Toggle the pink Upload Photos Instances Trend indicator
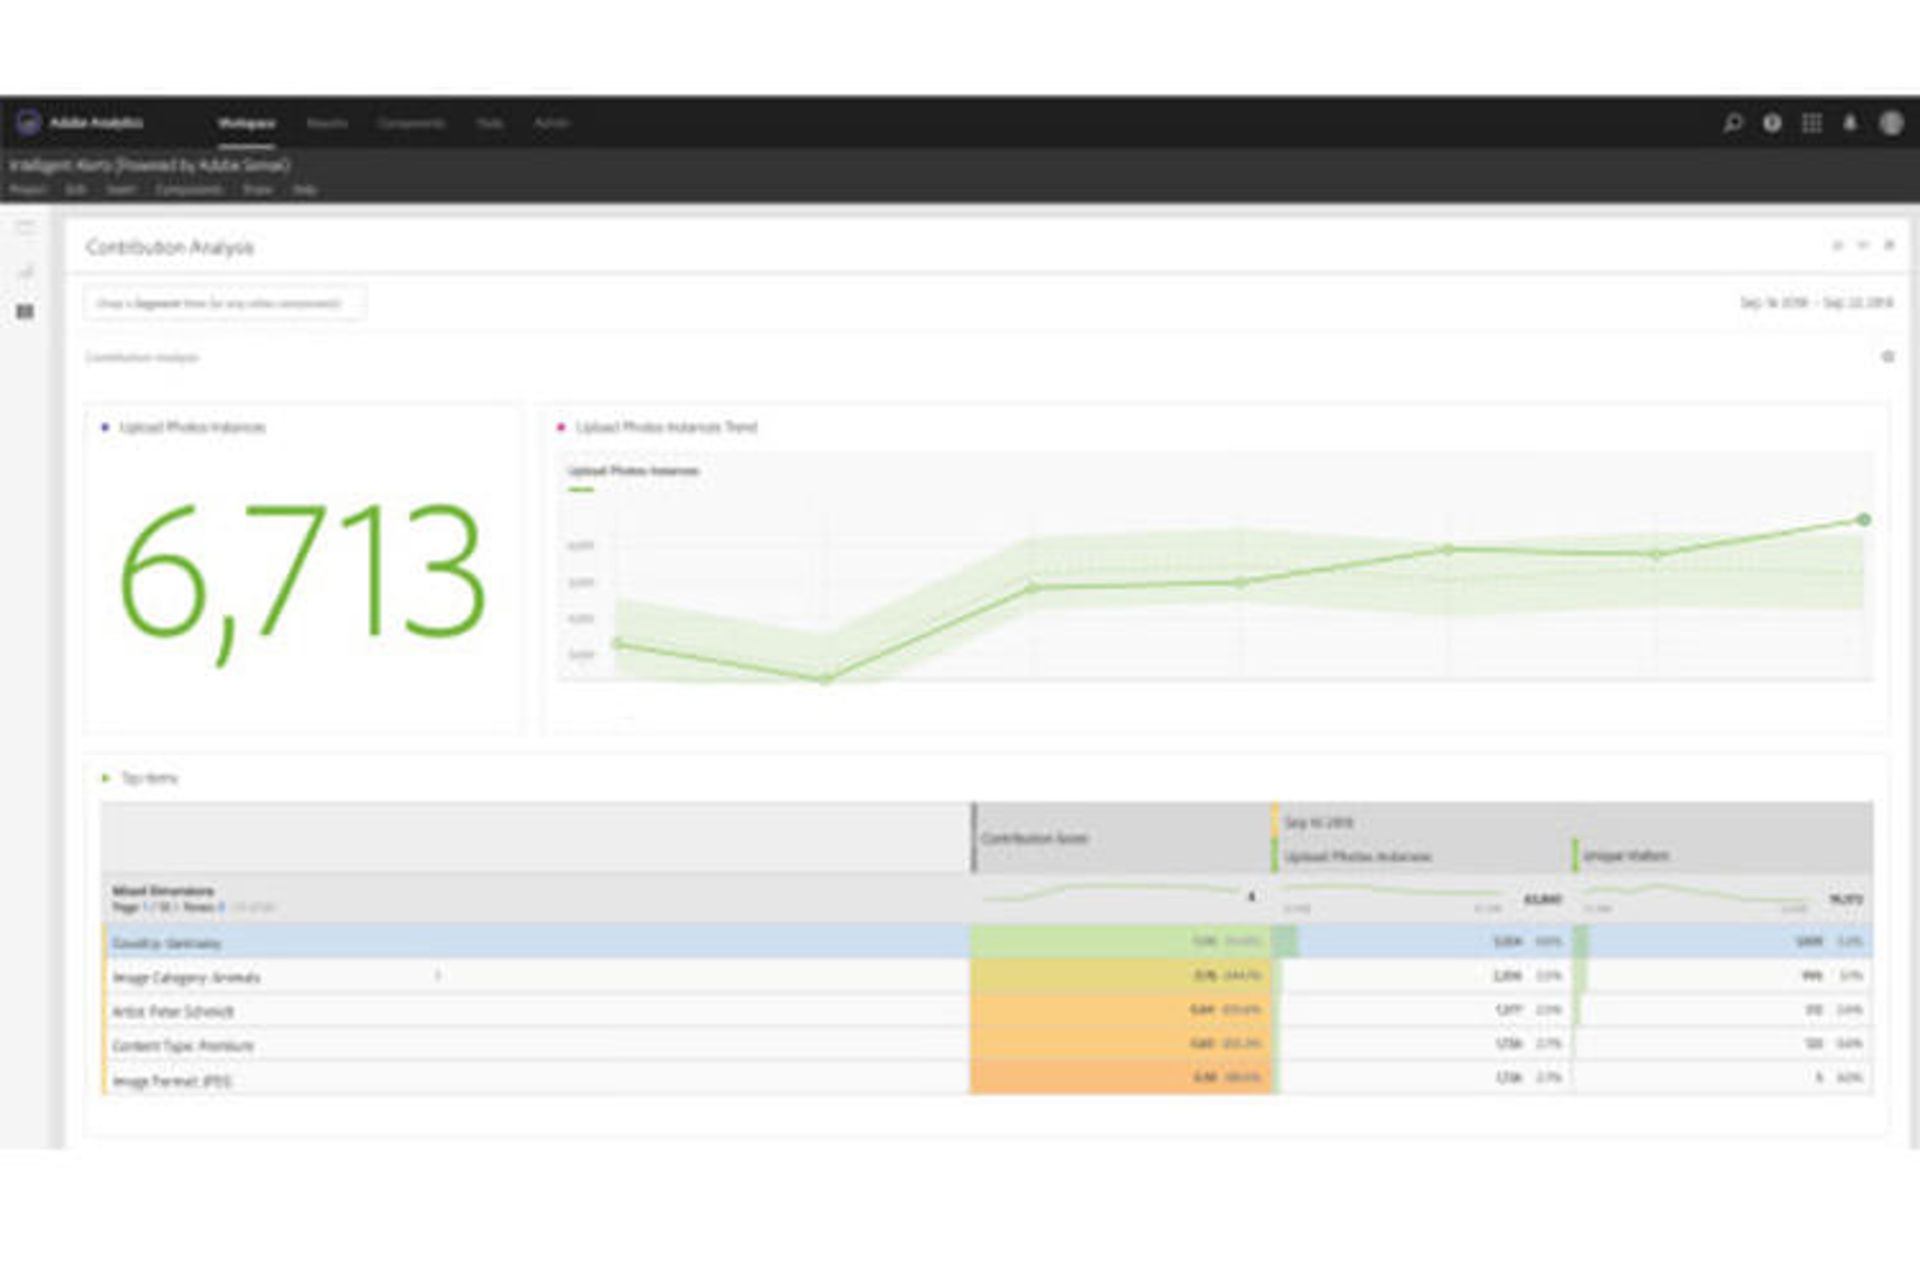 (563, 428)
